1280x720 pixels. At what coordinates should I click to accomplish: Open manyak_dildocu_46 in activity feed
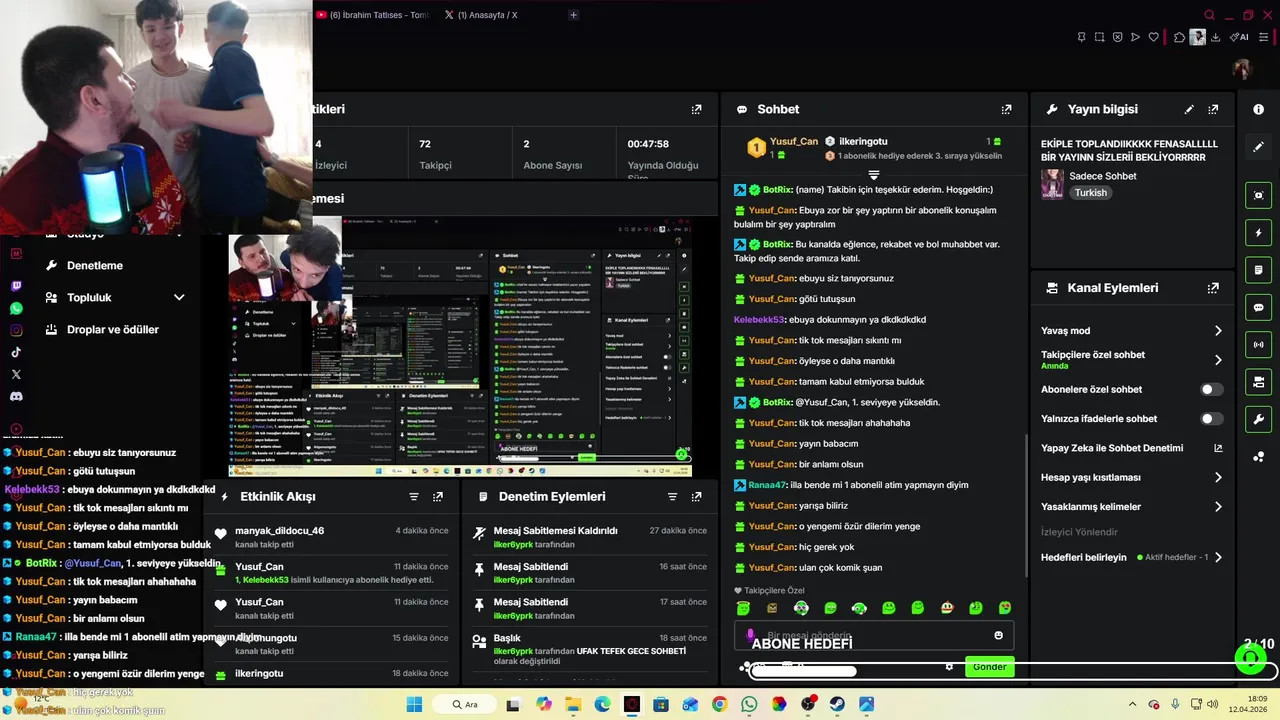click(x=279, y=531)
